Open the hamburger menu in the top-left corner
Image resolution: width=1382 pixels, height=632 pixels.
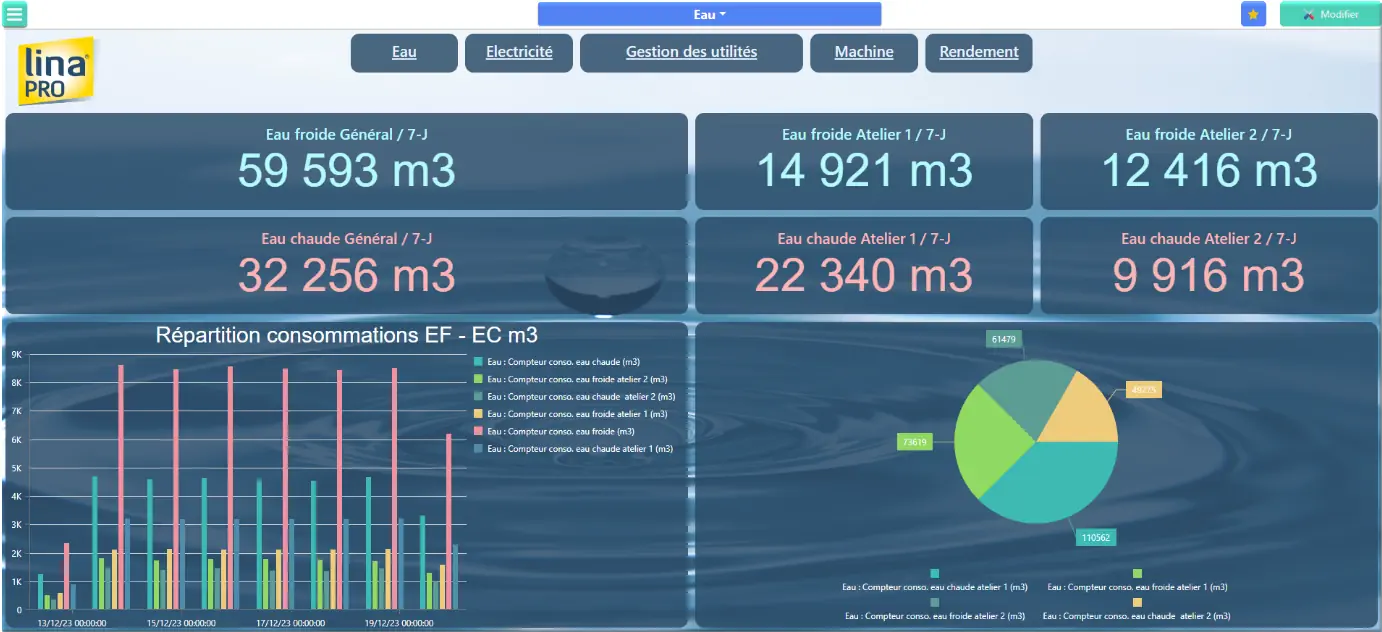(x=16, y=14)
